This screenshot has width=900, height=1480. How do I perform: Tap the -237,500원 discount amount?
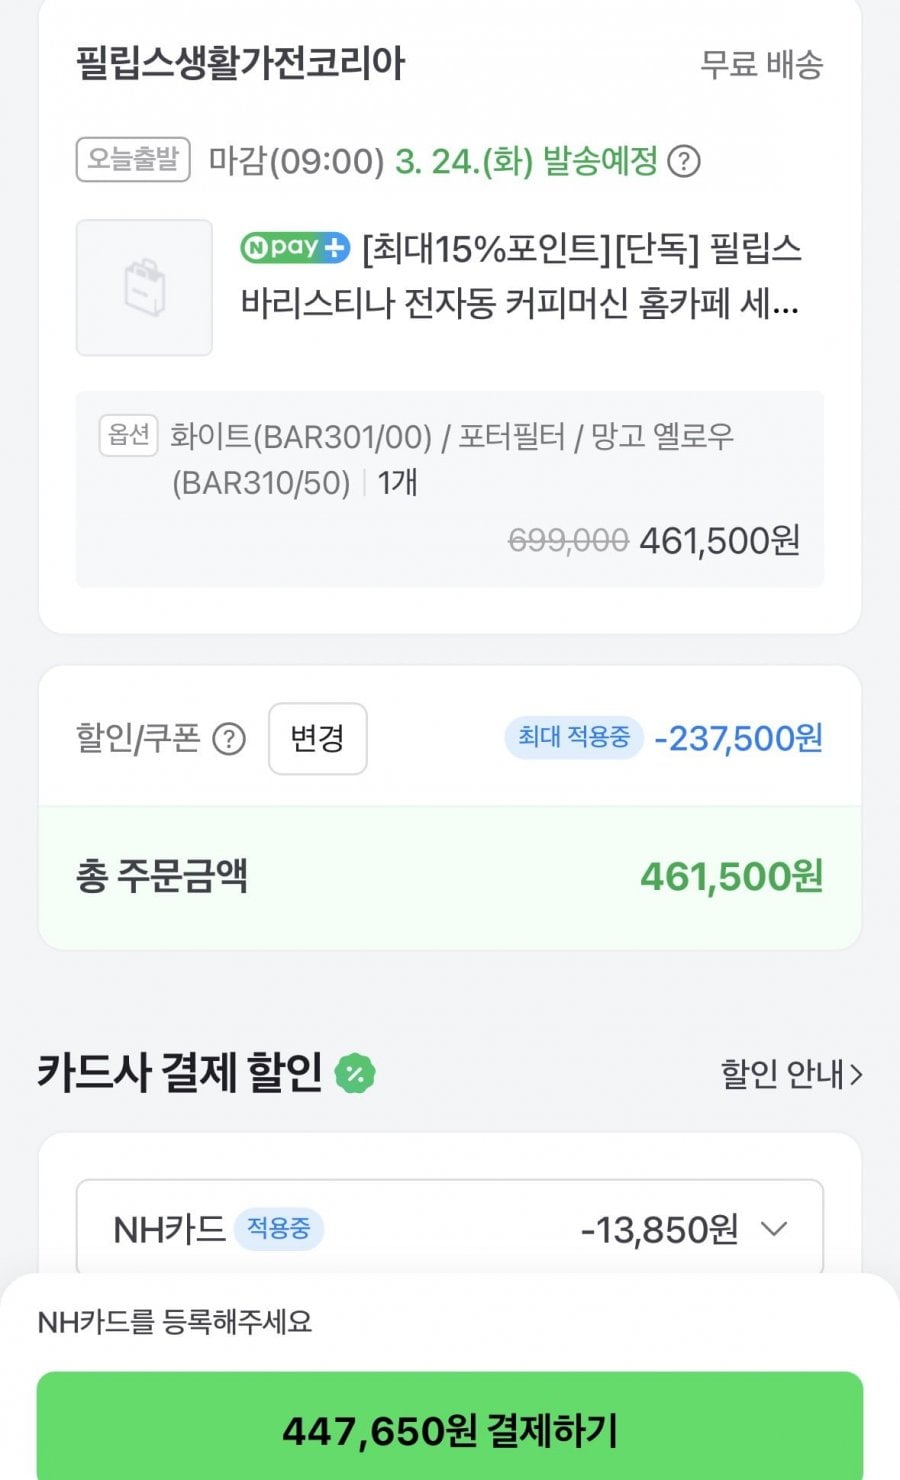[738, 739]
